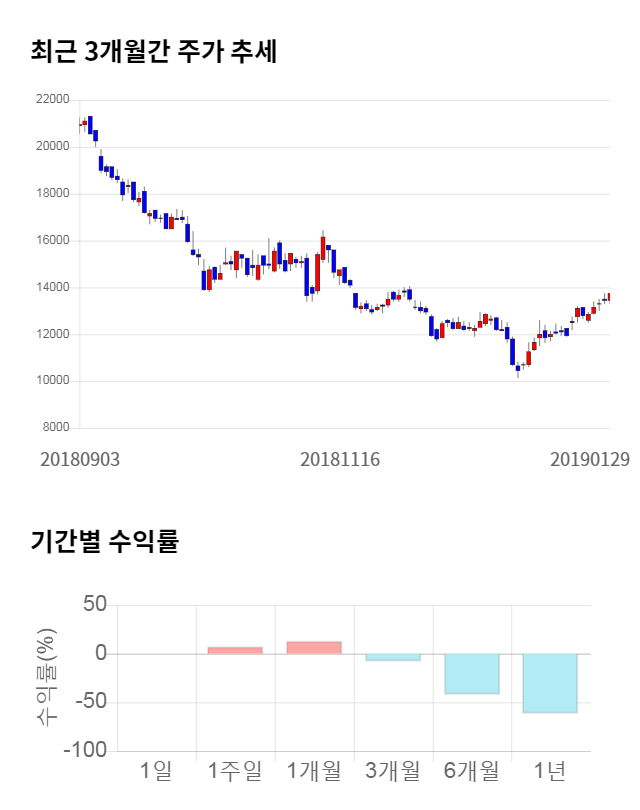The width and height of the screenshot is (640, 810).
Task: Click the 20180903 start date label
Action: (x=80, y=459)
